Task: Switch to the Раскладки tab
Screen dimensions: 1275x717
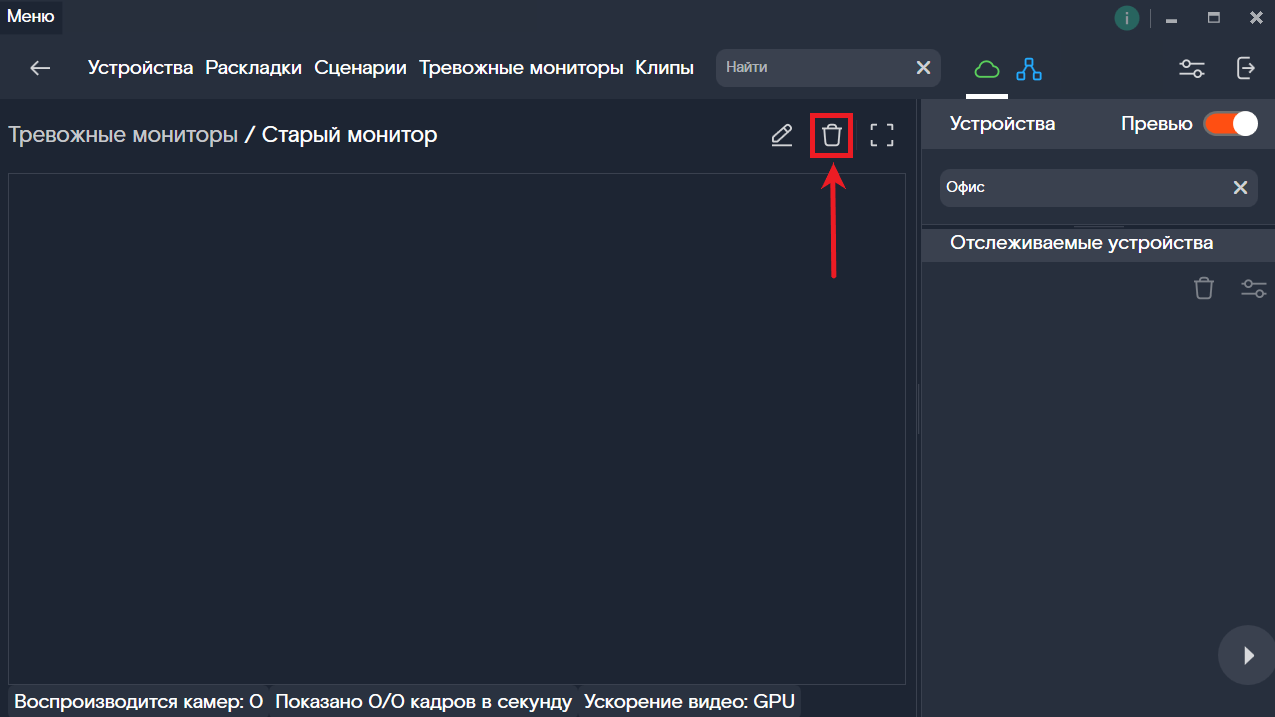Action: click(x=254, y=68)
